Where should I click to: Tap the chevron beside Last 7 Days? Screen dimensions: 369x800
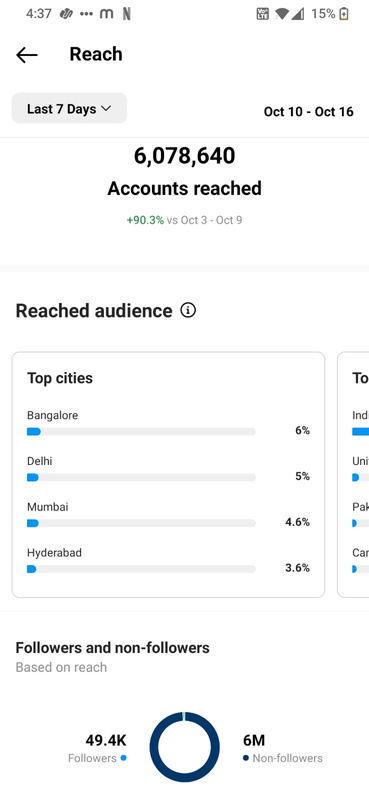tap(106, 109)
